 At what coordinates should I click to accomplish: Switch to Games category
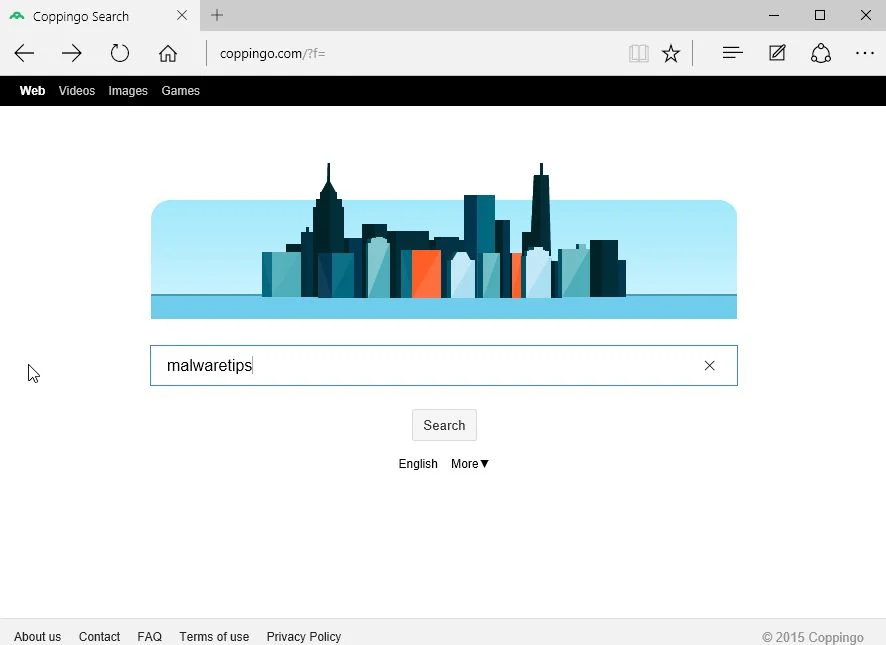coord(180,91)
